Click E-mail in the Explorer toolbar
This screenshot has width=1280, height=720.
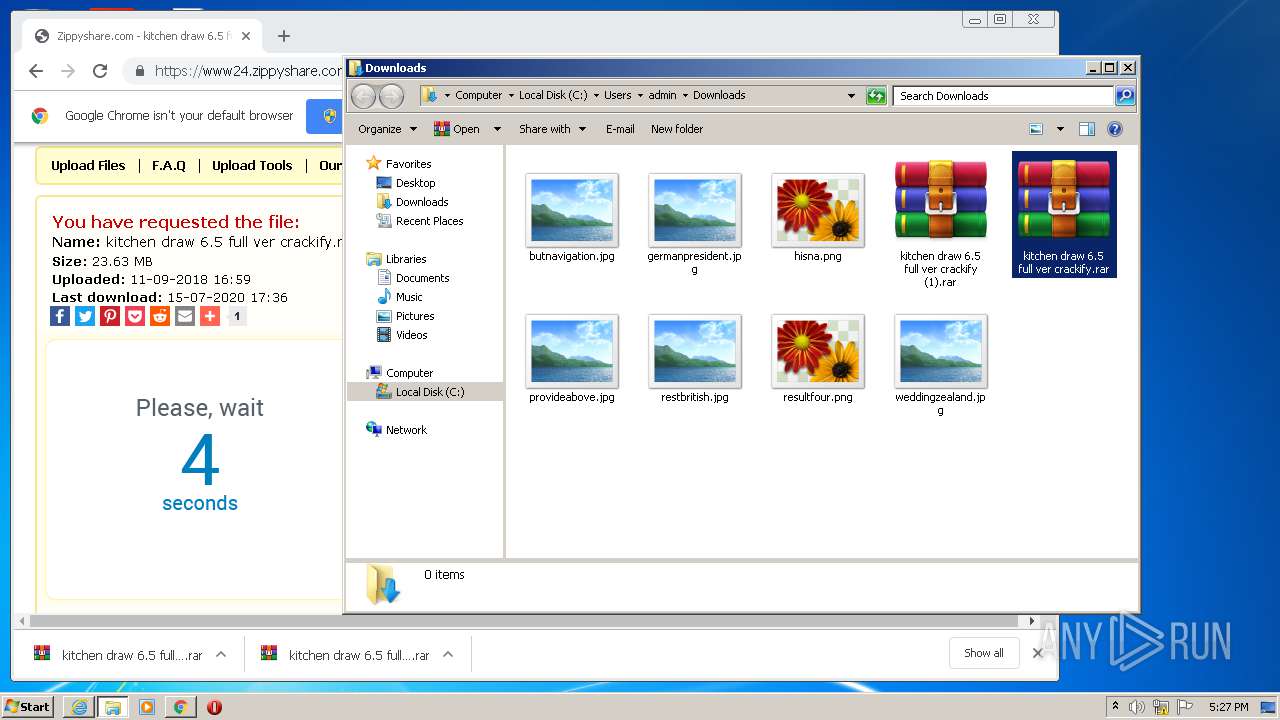(620, 129)
